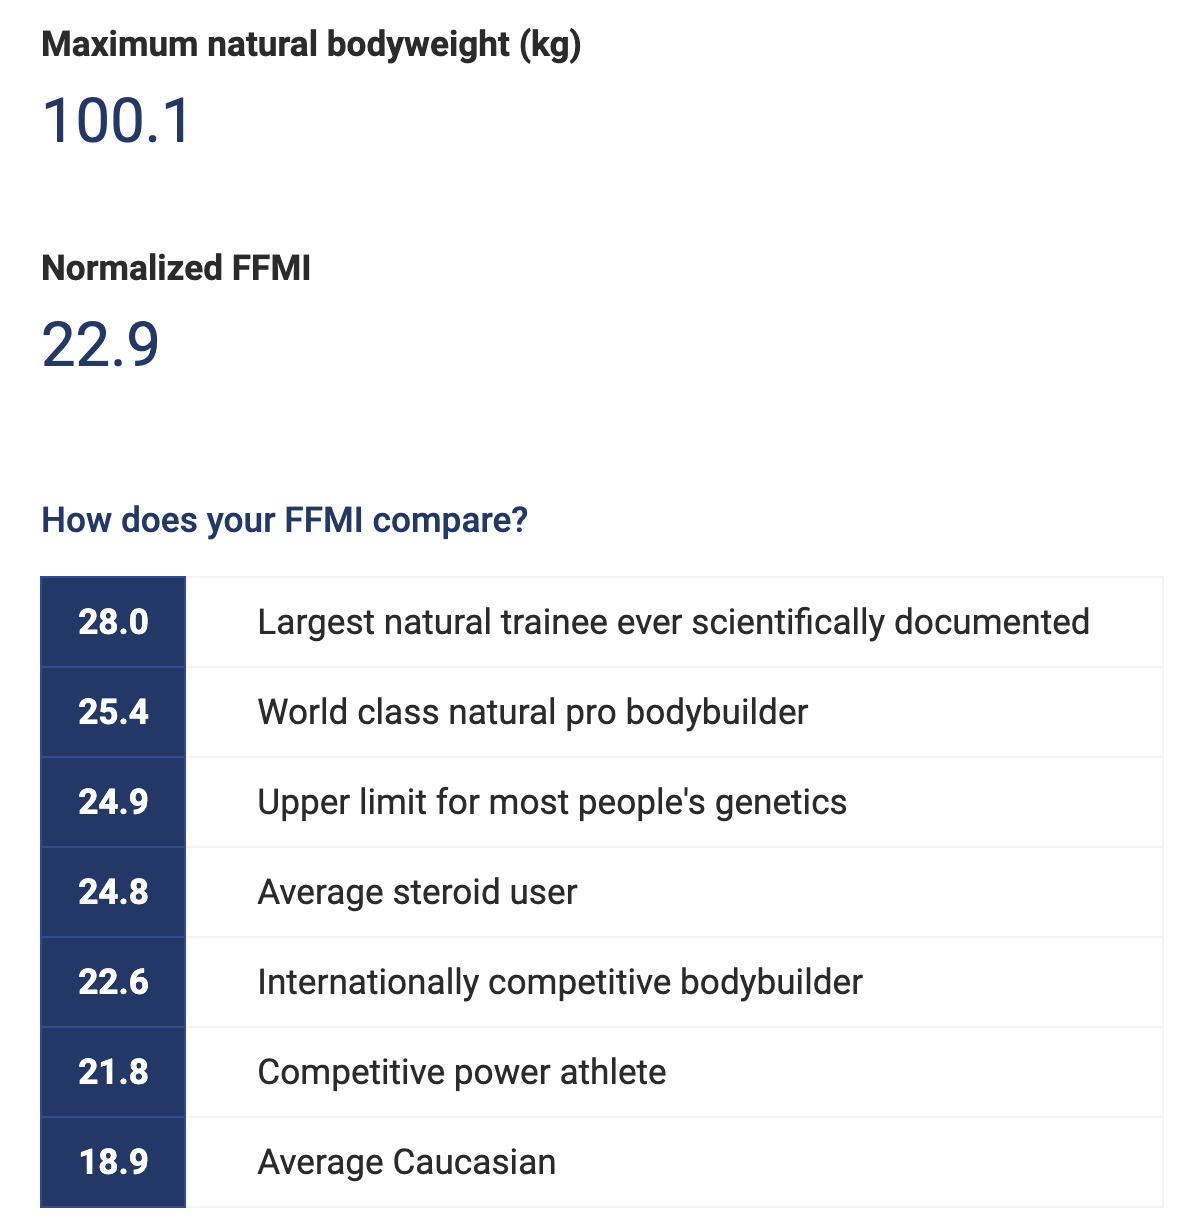Select the 18.9 FFMI cell
The height and width of the screenshot is (1226, 1190).
[113, 1162]
